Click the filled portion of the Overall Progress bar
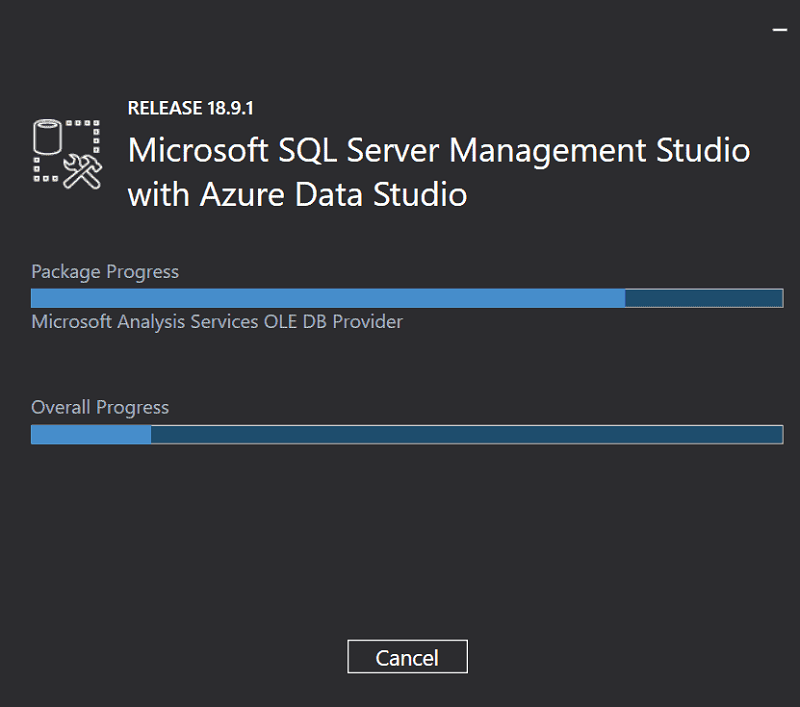This screenshot has width=800, height=707. tap(90, 434)
